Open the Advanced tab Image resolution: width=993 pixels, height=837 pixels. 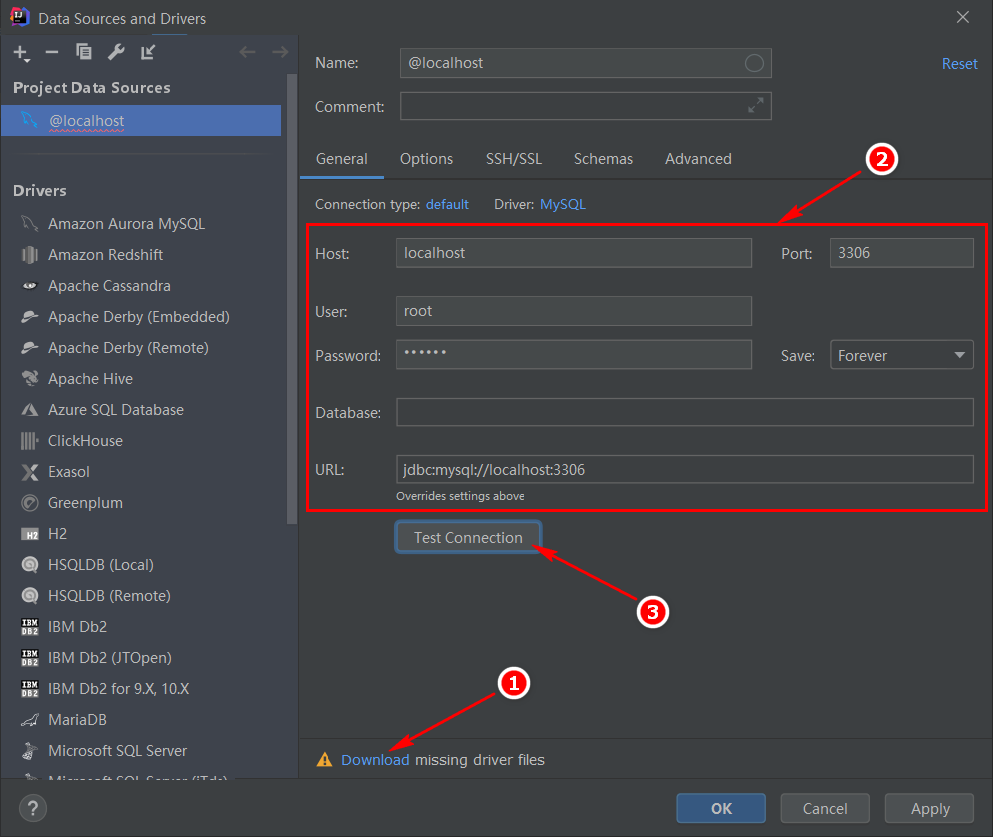(x=698, y=159)
